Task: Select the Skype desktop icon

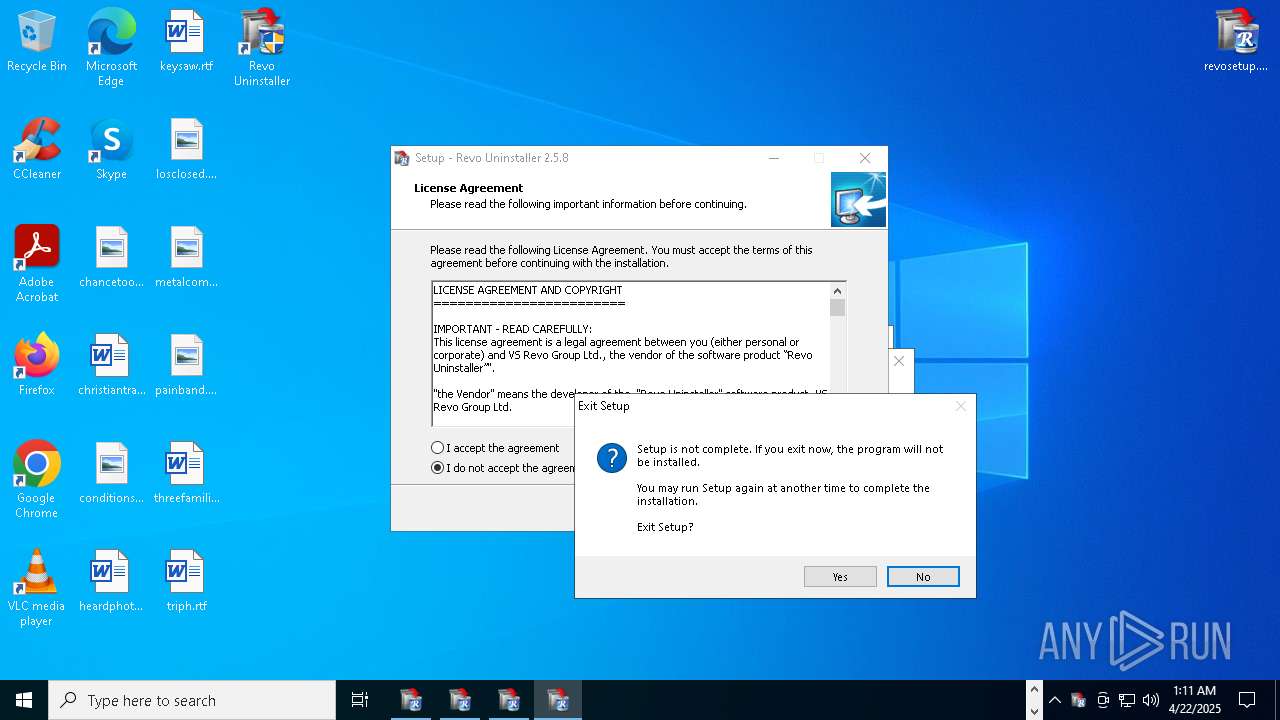Action: coord(111,150)
